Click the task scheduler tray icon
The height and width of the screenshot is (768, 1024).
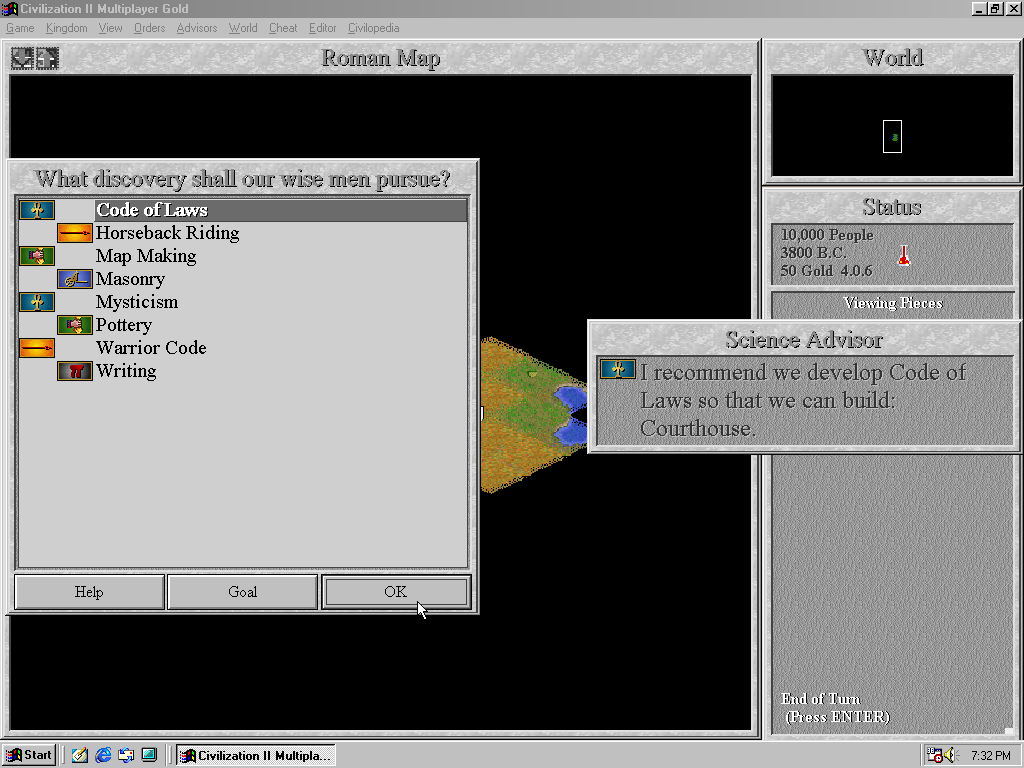pyautogui.click(x=935, y=755)
